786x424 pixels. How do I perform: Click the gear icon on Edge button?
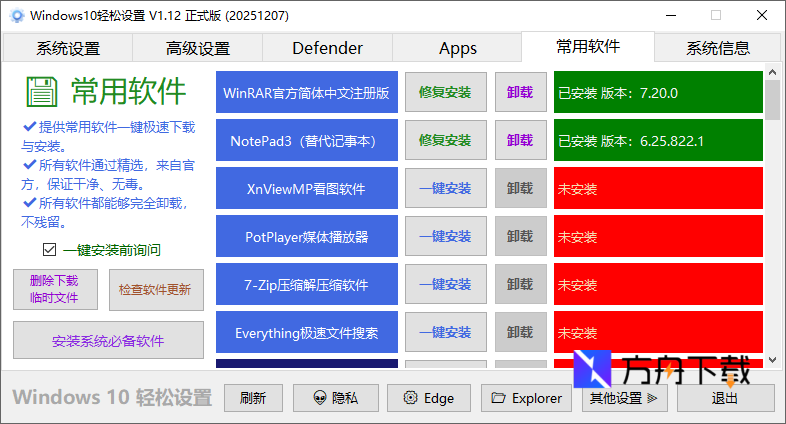tap(410, 398)
